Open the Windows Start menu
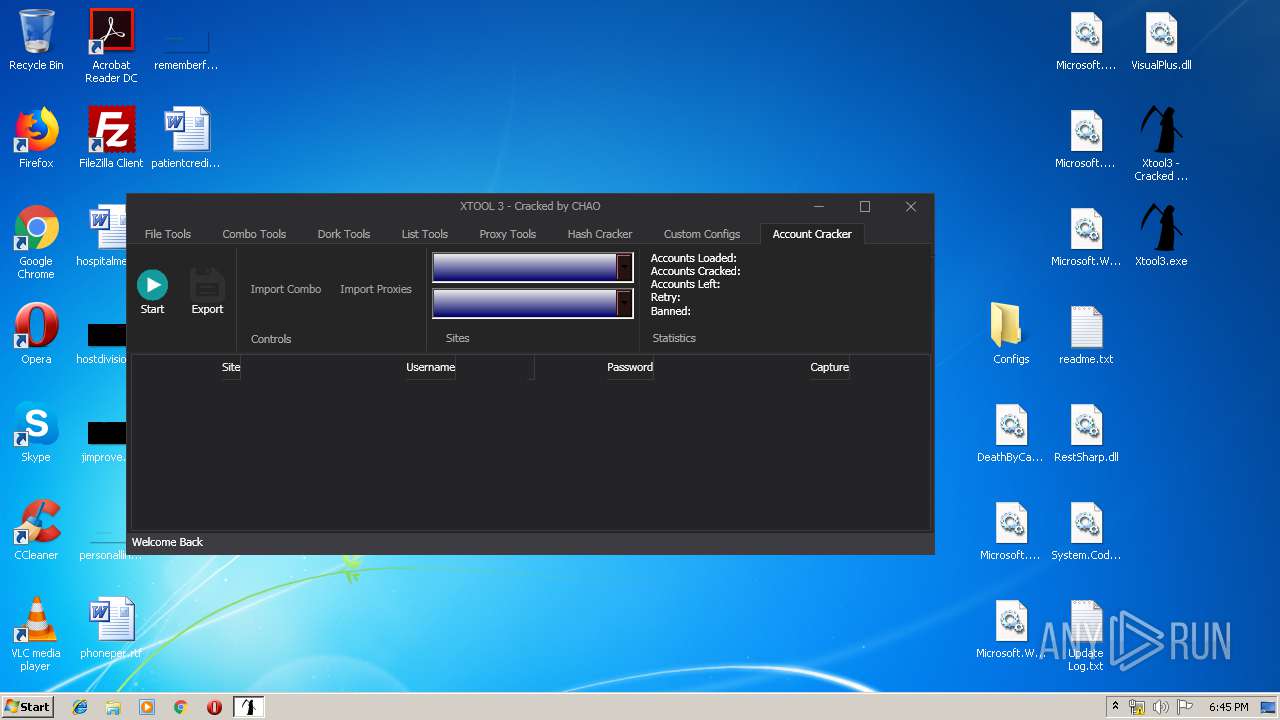The image size is (1280, 720). (27, 707)
